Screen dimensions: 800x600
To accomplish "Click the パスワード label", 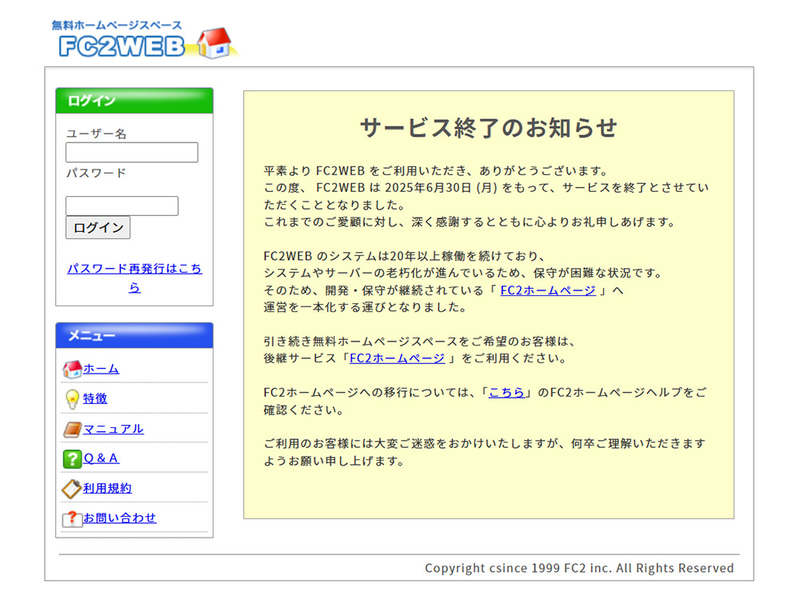I will click(x=96, y=173).
